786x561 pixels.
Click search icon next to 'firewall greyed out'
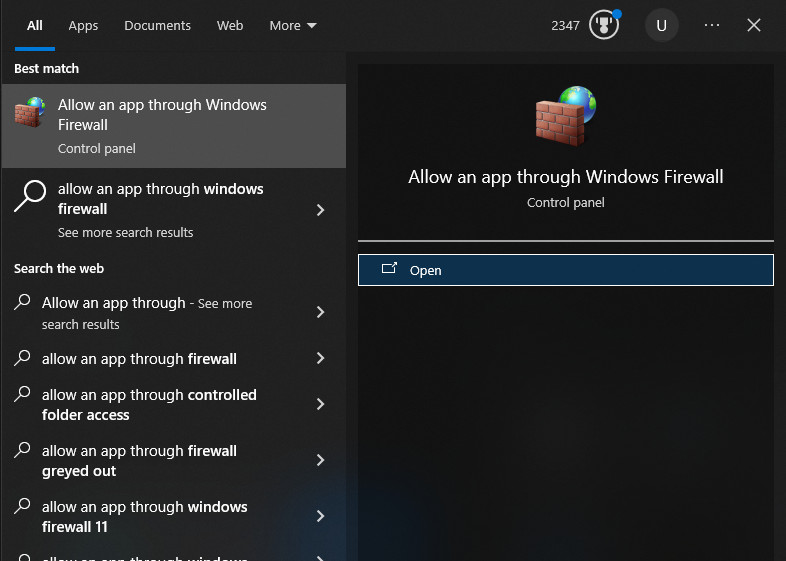(x=23, y=451)
